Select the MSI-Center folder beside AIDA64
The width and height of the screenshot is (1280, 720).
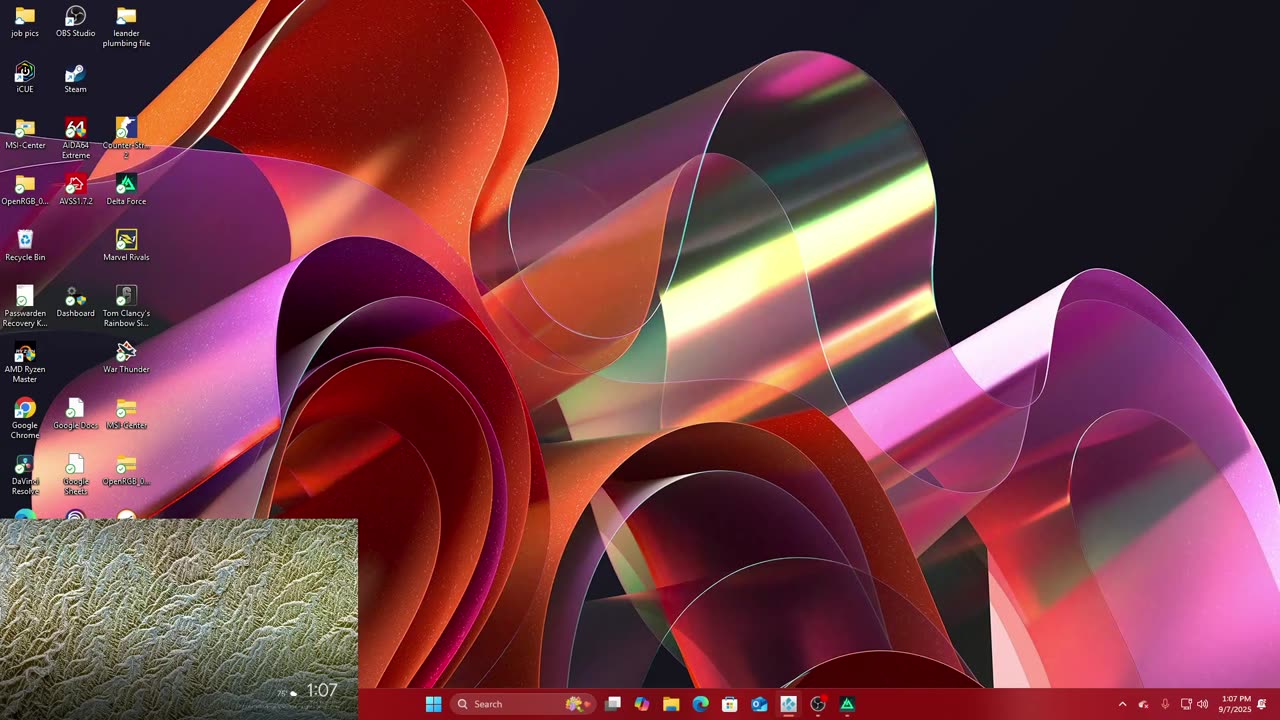tap(25, 134)
